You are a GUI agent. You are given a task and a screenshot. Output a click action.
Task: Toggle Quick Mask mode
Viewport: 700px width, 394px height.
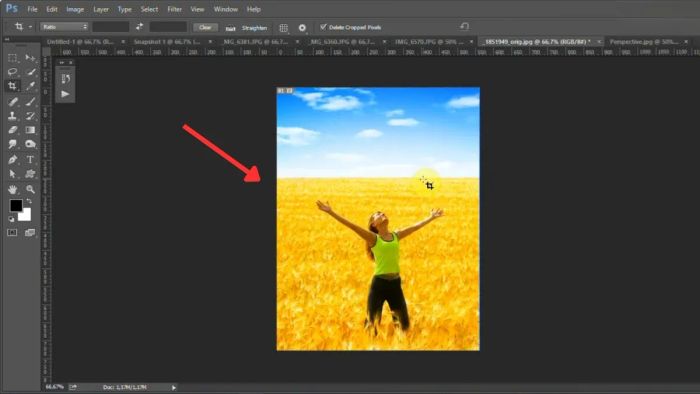pos(12,232)
